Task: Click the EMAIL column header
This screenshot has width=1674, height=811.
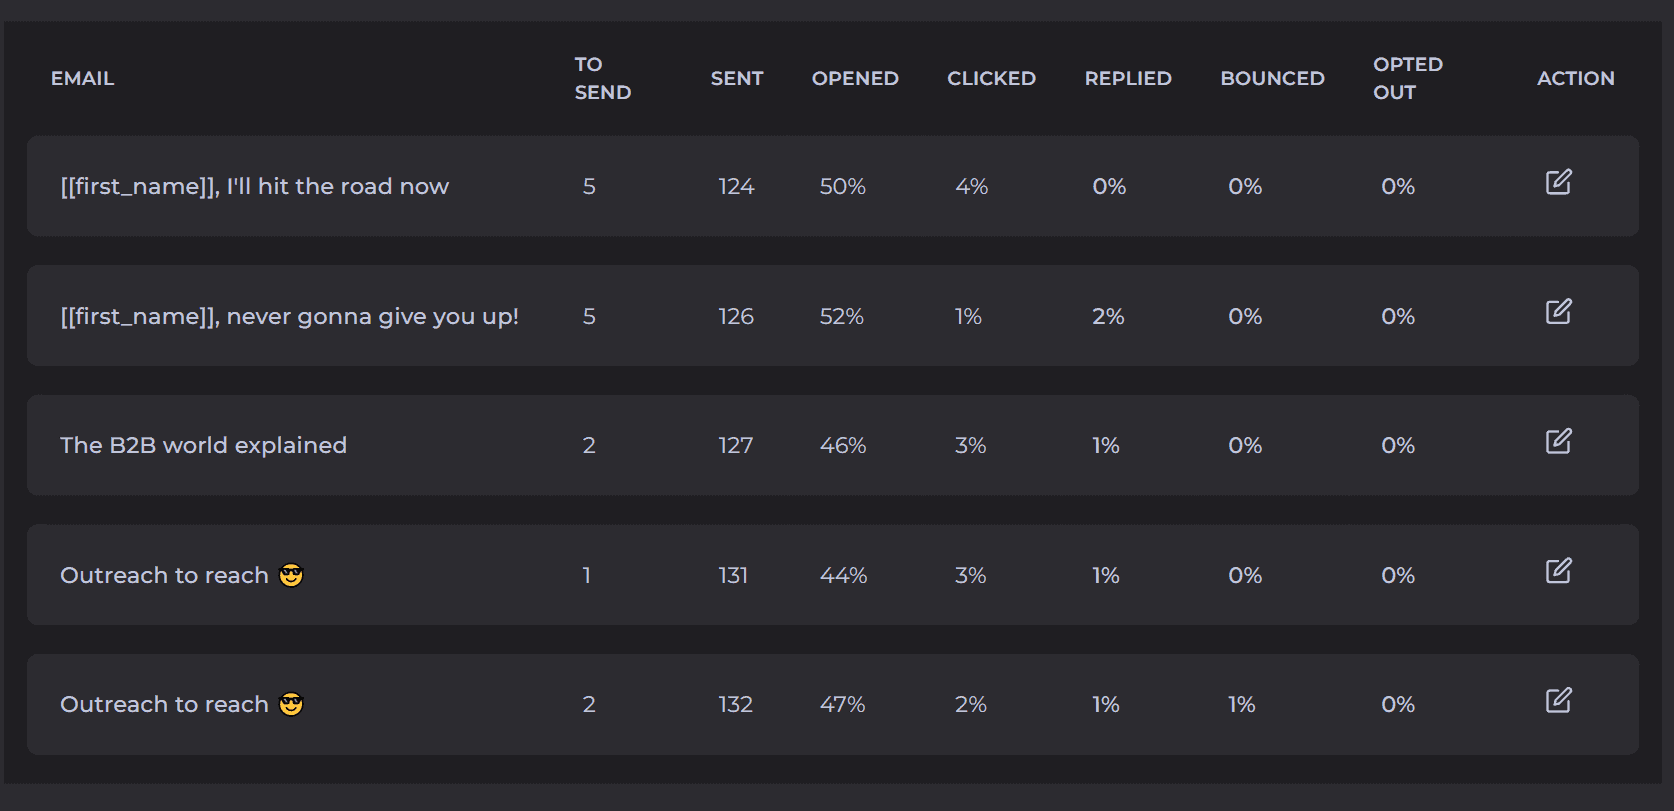Action: point(82,78)
